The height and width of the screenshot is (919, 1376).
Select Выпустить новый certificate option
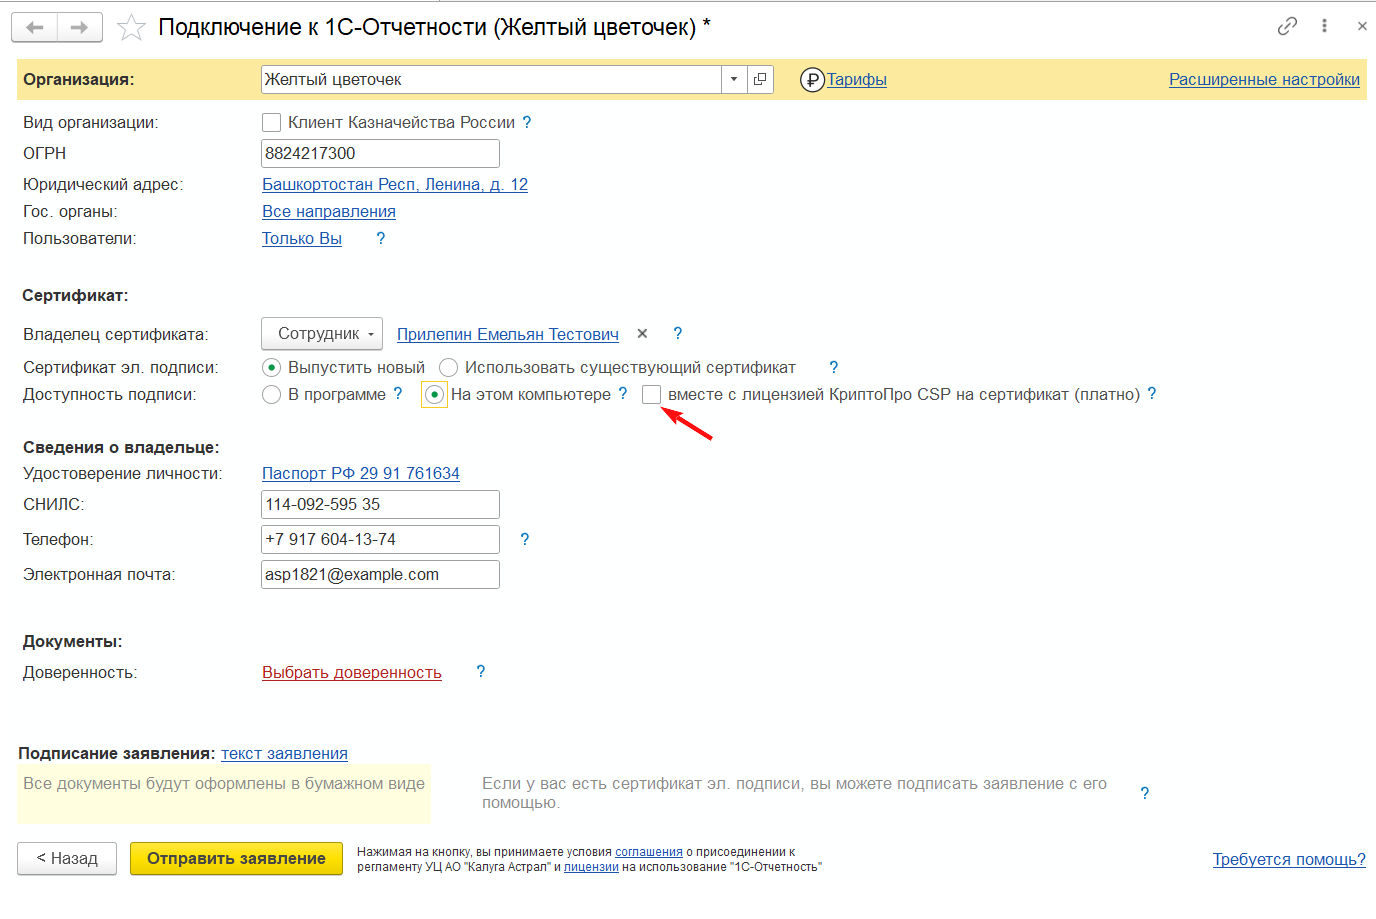click(x=271, y=368)
